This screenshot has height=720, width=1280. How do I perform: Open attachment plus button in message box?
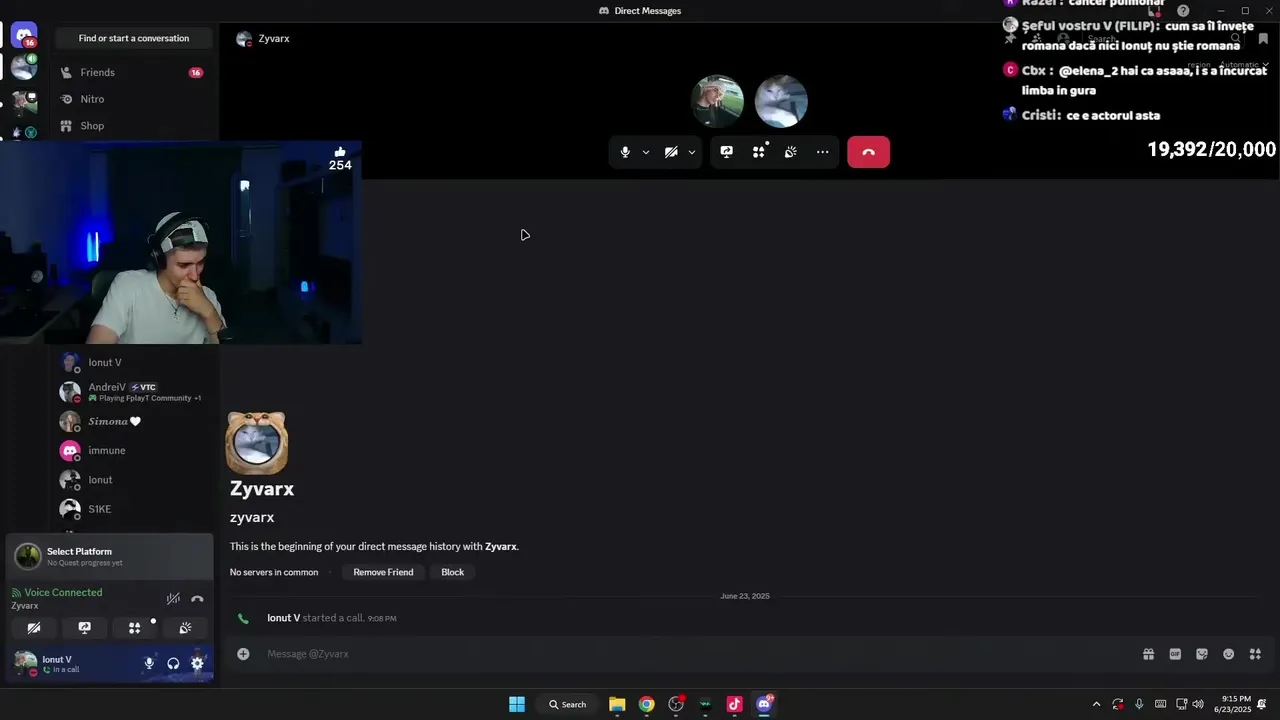(x=243, y=654)
